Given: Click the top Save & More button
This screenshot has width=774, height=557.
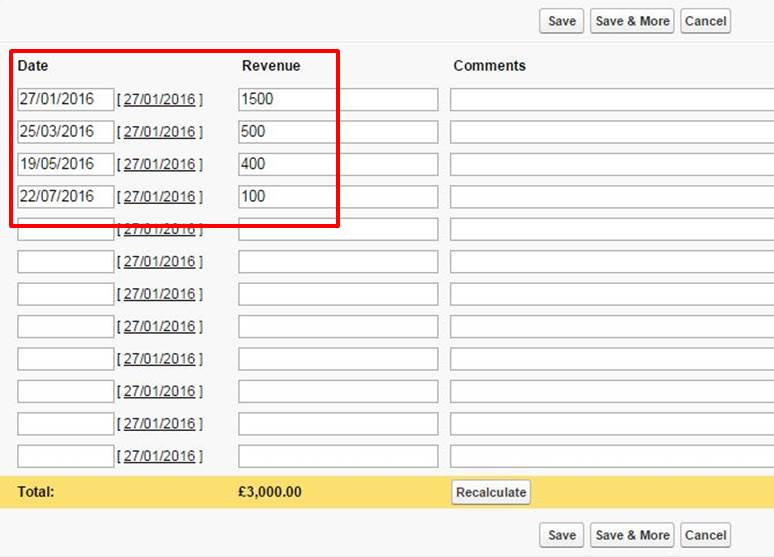Looking at the screenshot, I should coord(632,21).
